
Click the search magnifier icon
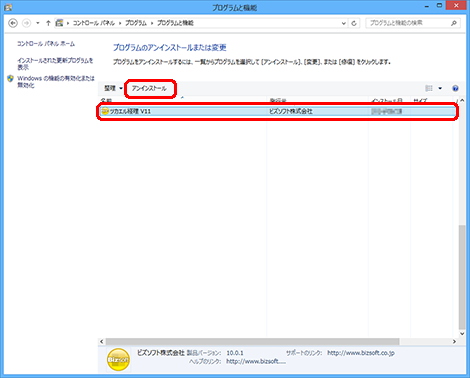click(x=454, y=23)
